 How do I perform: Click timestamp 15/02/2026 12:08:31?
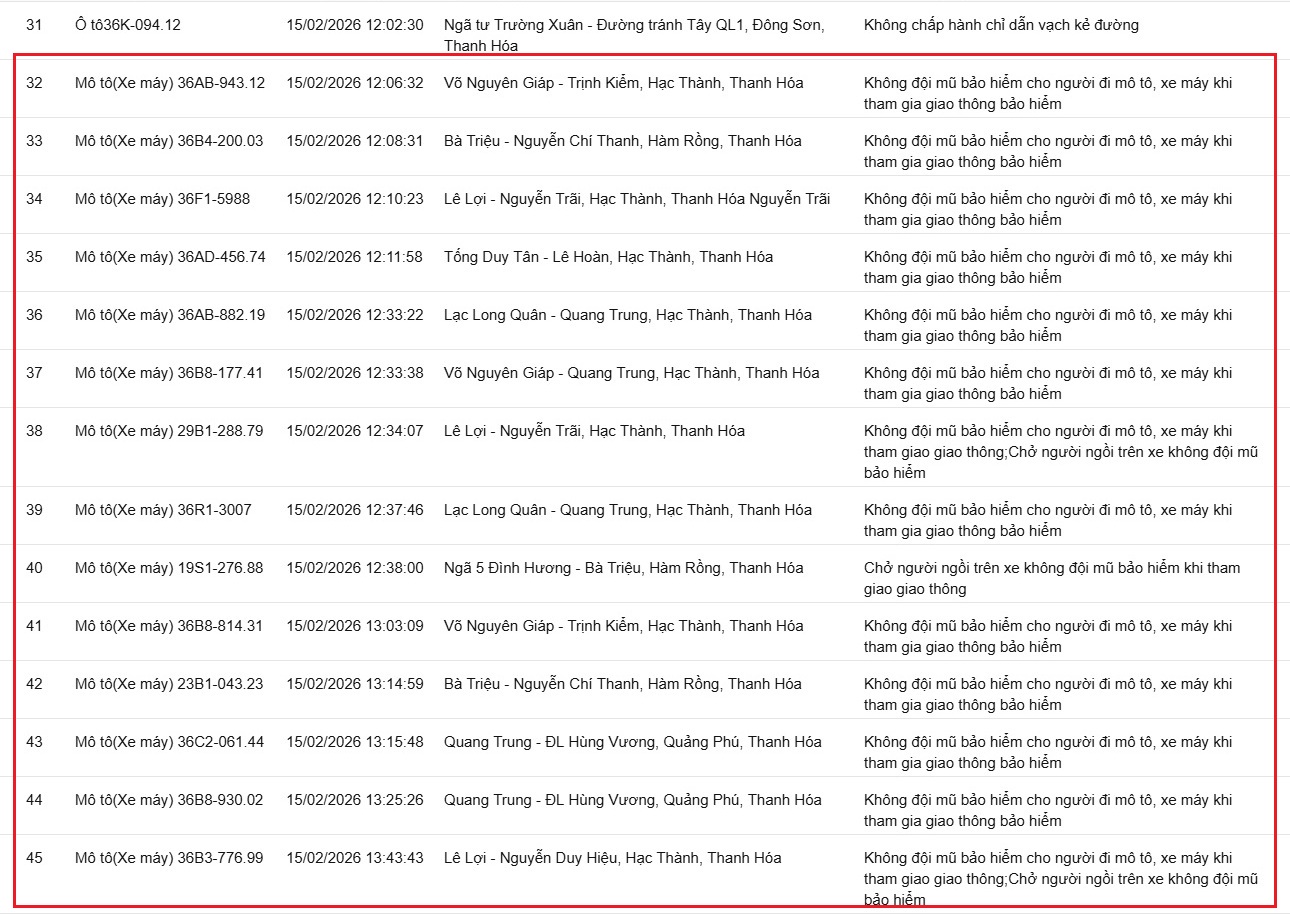pyautogui.click(x=354, y=141)
